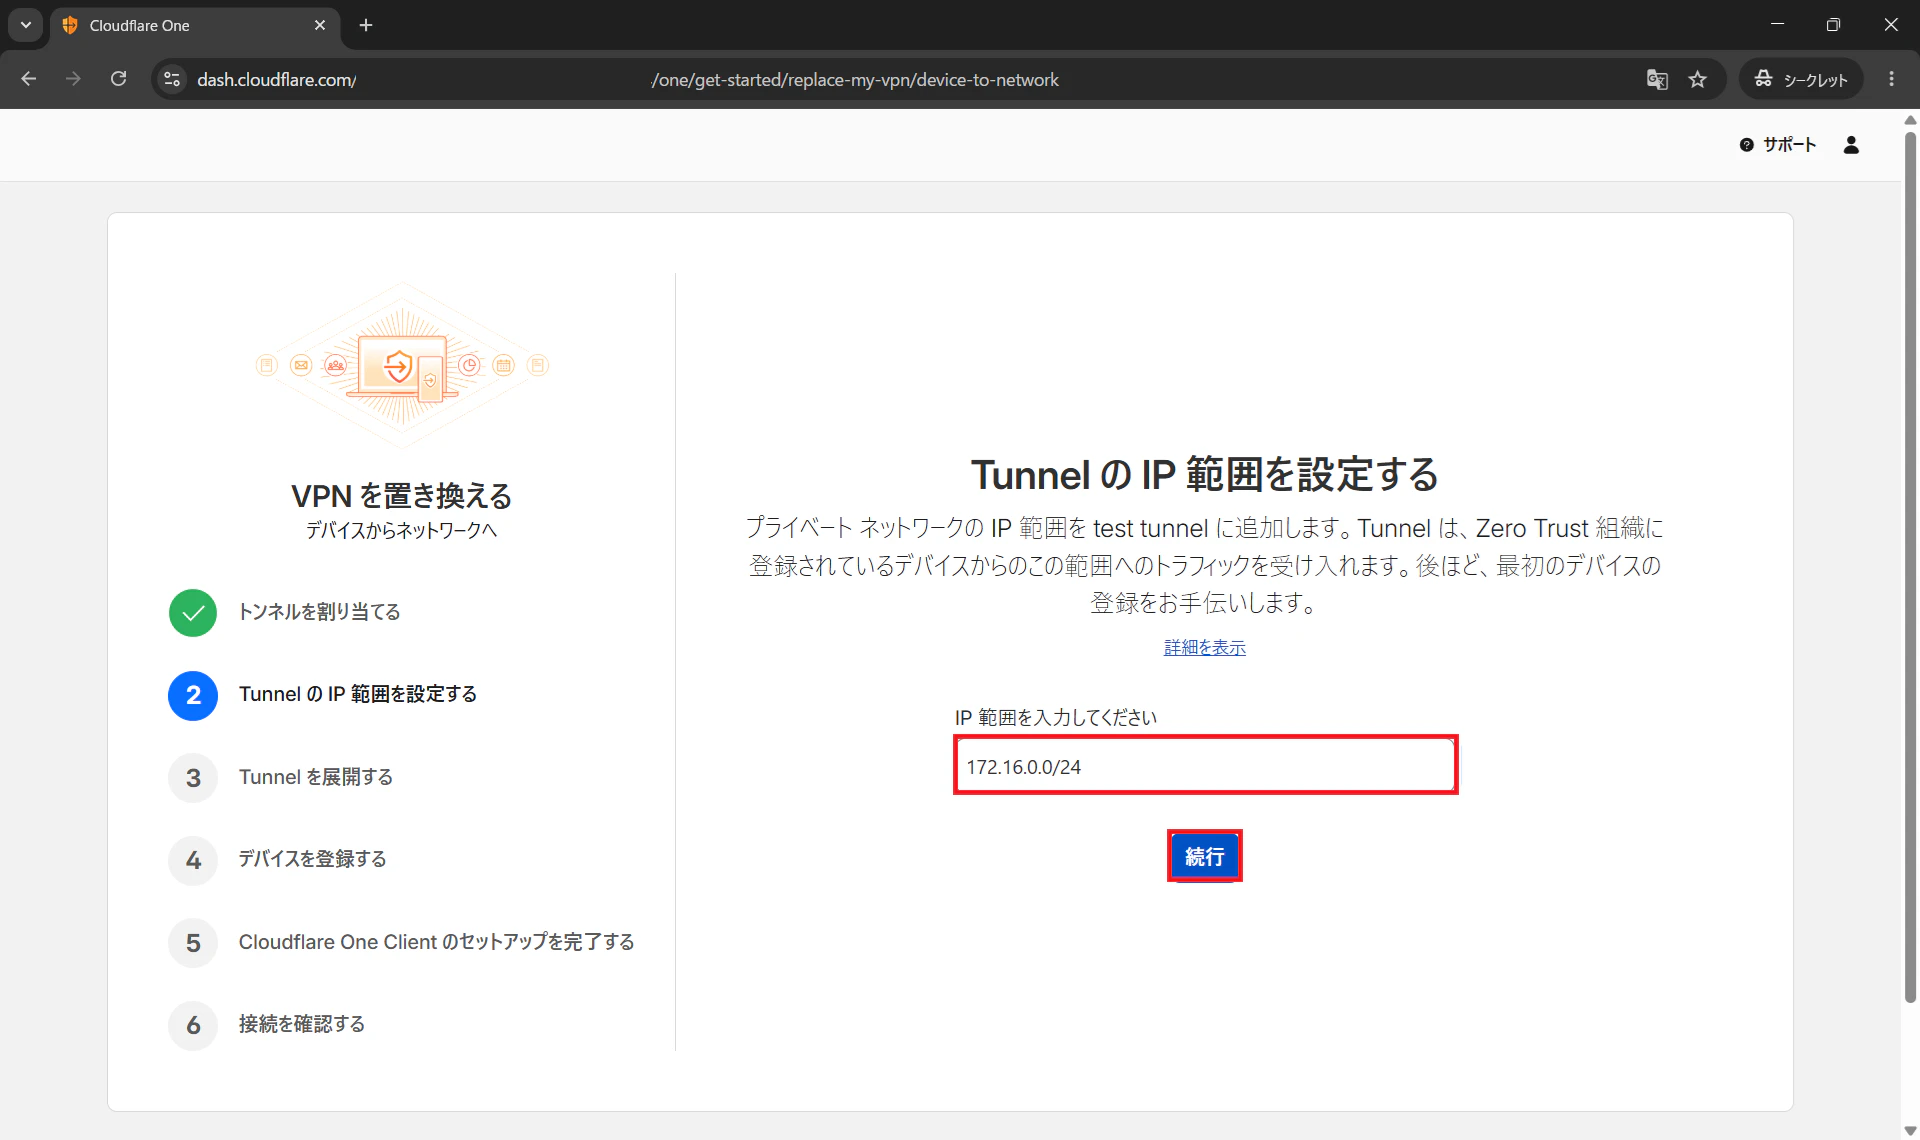
Task: Click the completed step green checkmark
Action: pyautogui.click(x=193, y=612)
